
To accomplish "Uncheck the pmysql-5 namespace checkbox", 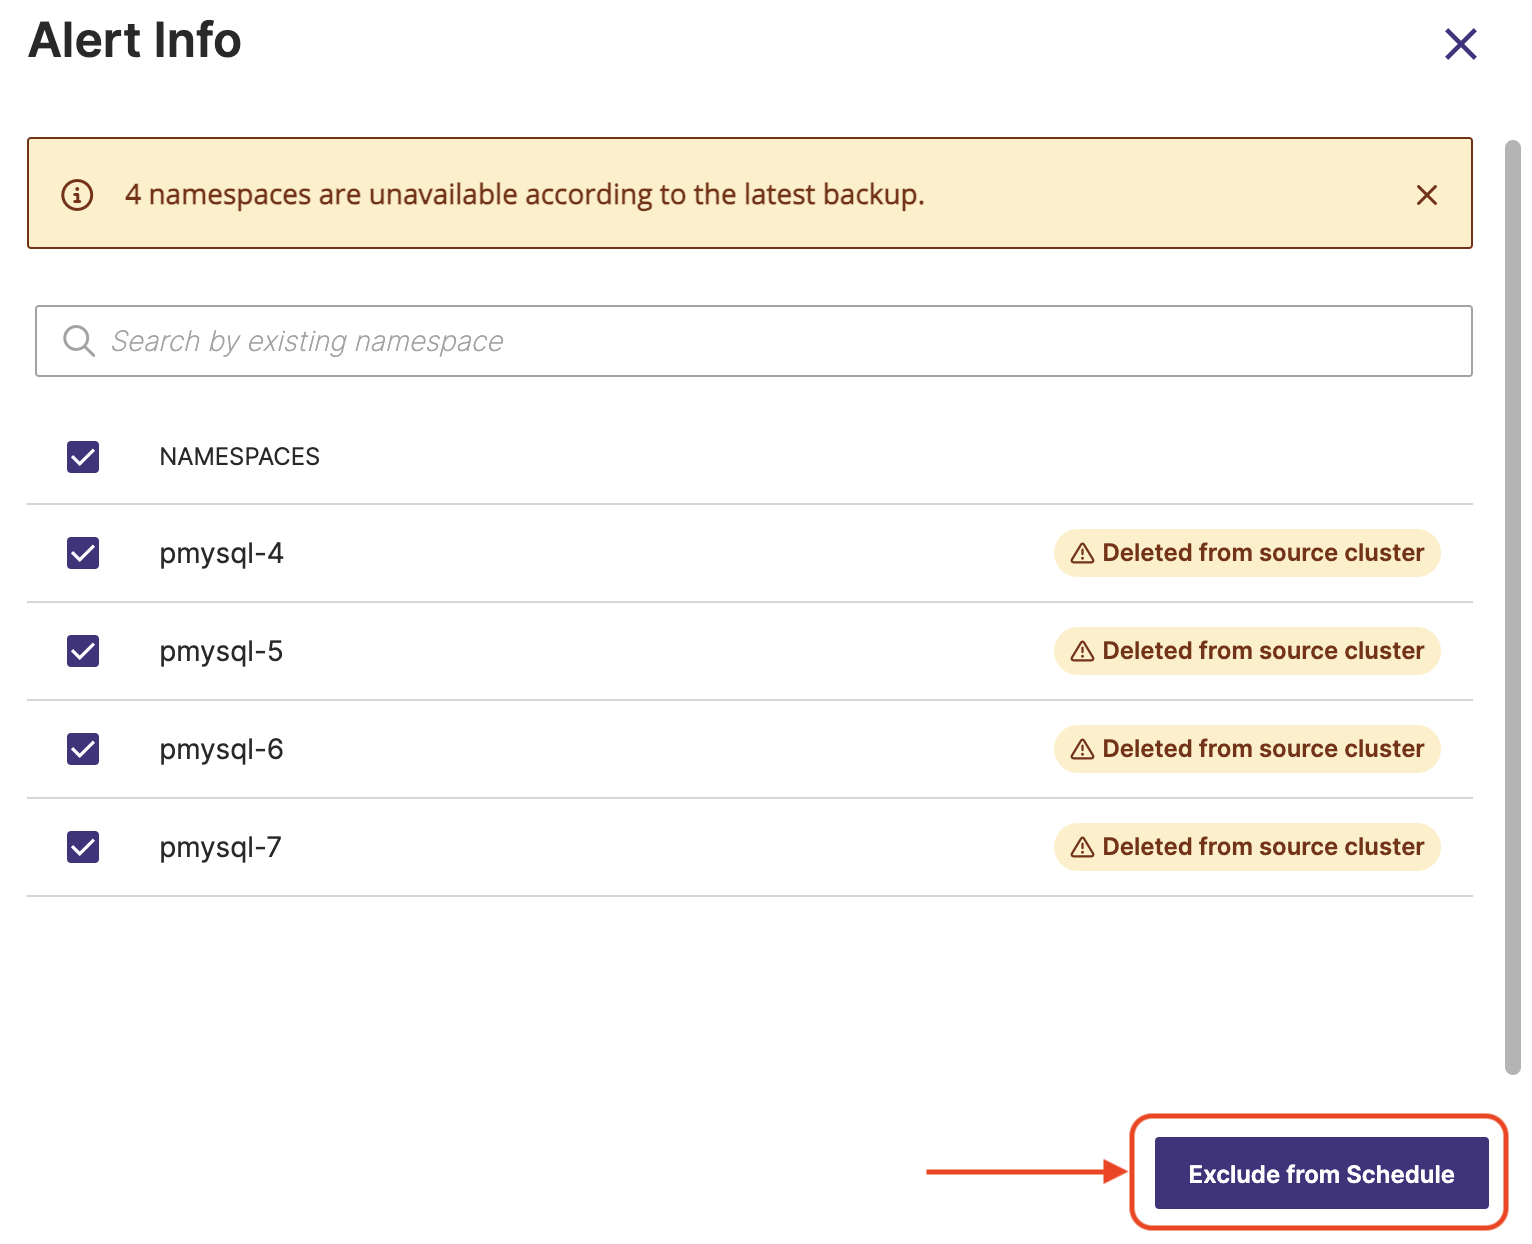I will click(x=83, y=651).
